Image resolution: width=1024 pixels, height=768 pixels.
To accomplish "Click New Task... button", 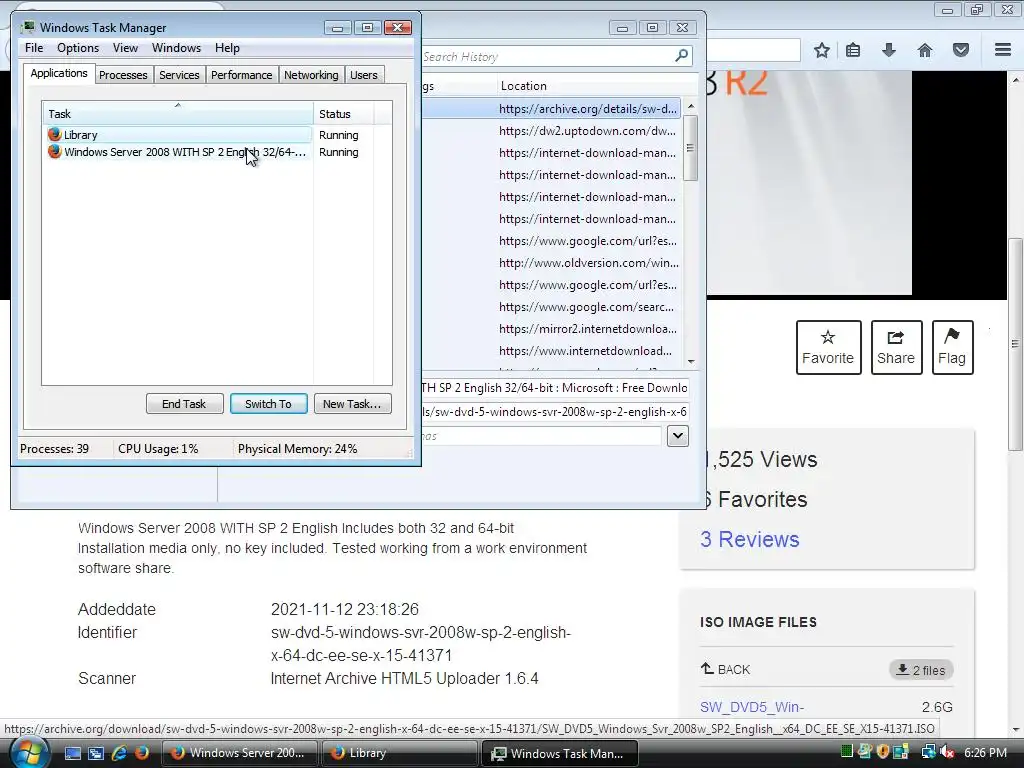I will 352,404.
